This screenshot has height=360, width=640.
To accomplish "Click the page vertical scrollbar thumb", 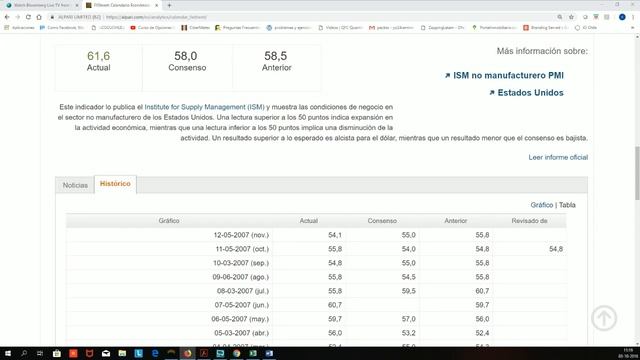I will [x=637, y=173].
